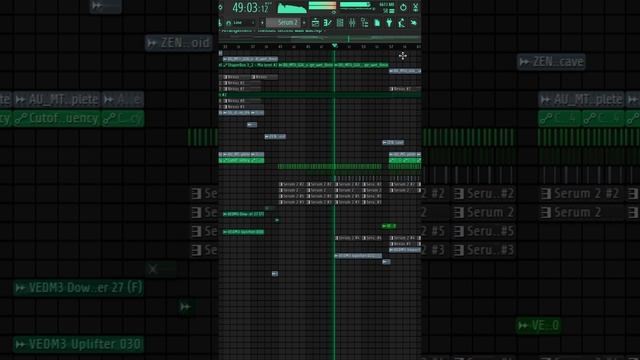Click the arrow icon at the toolbar's right end
Viewport: 640px width, 360px height.
tap(413, 23)
